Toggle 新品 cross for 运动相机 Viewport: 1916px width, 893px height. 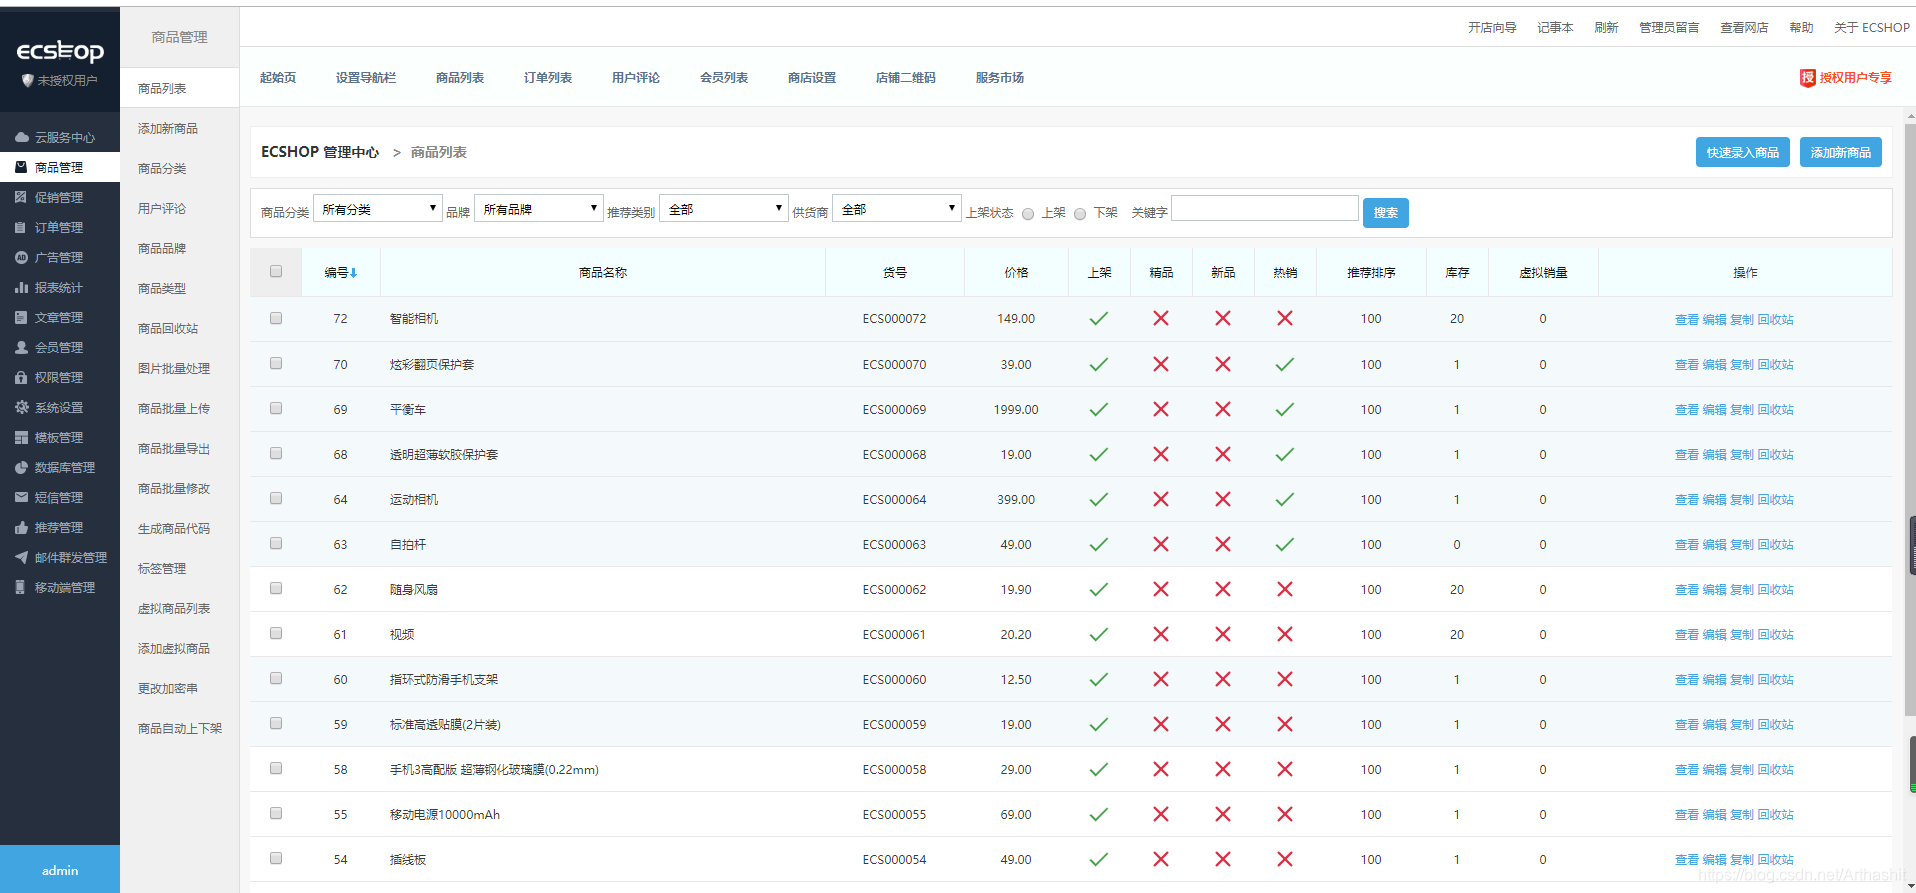1223,499
